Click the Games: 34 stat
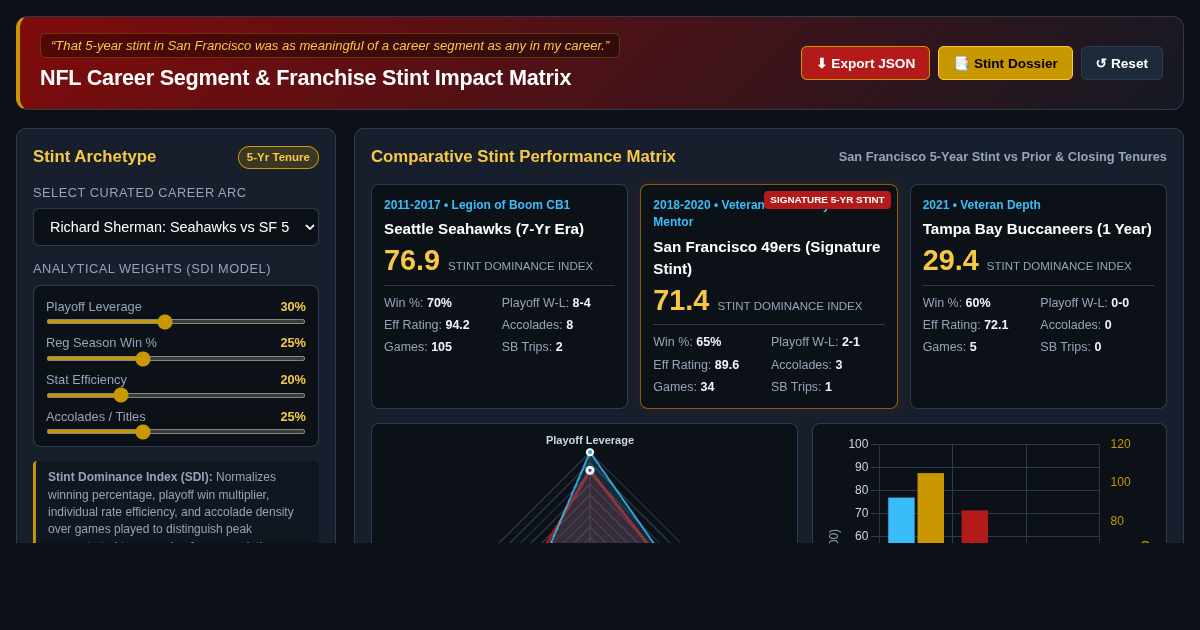The height and width of the screenshot is (630, 1200). pos(684,387)
